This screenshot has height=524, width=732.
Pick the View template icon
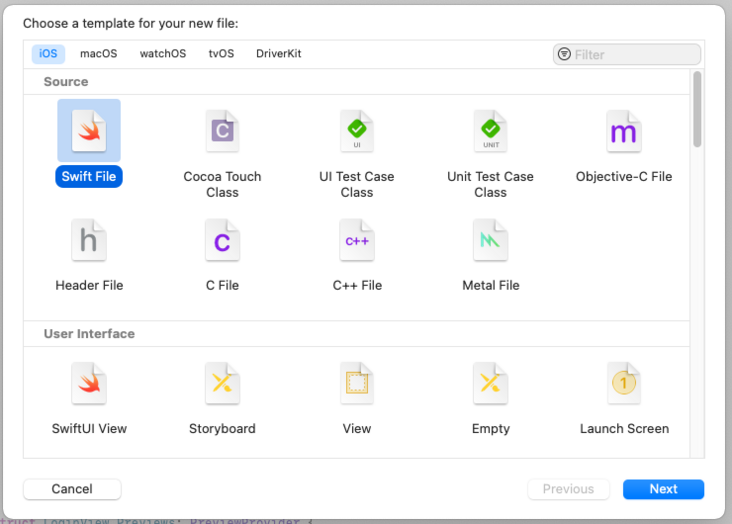pyautogui.click(x=357, y=383)
